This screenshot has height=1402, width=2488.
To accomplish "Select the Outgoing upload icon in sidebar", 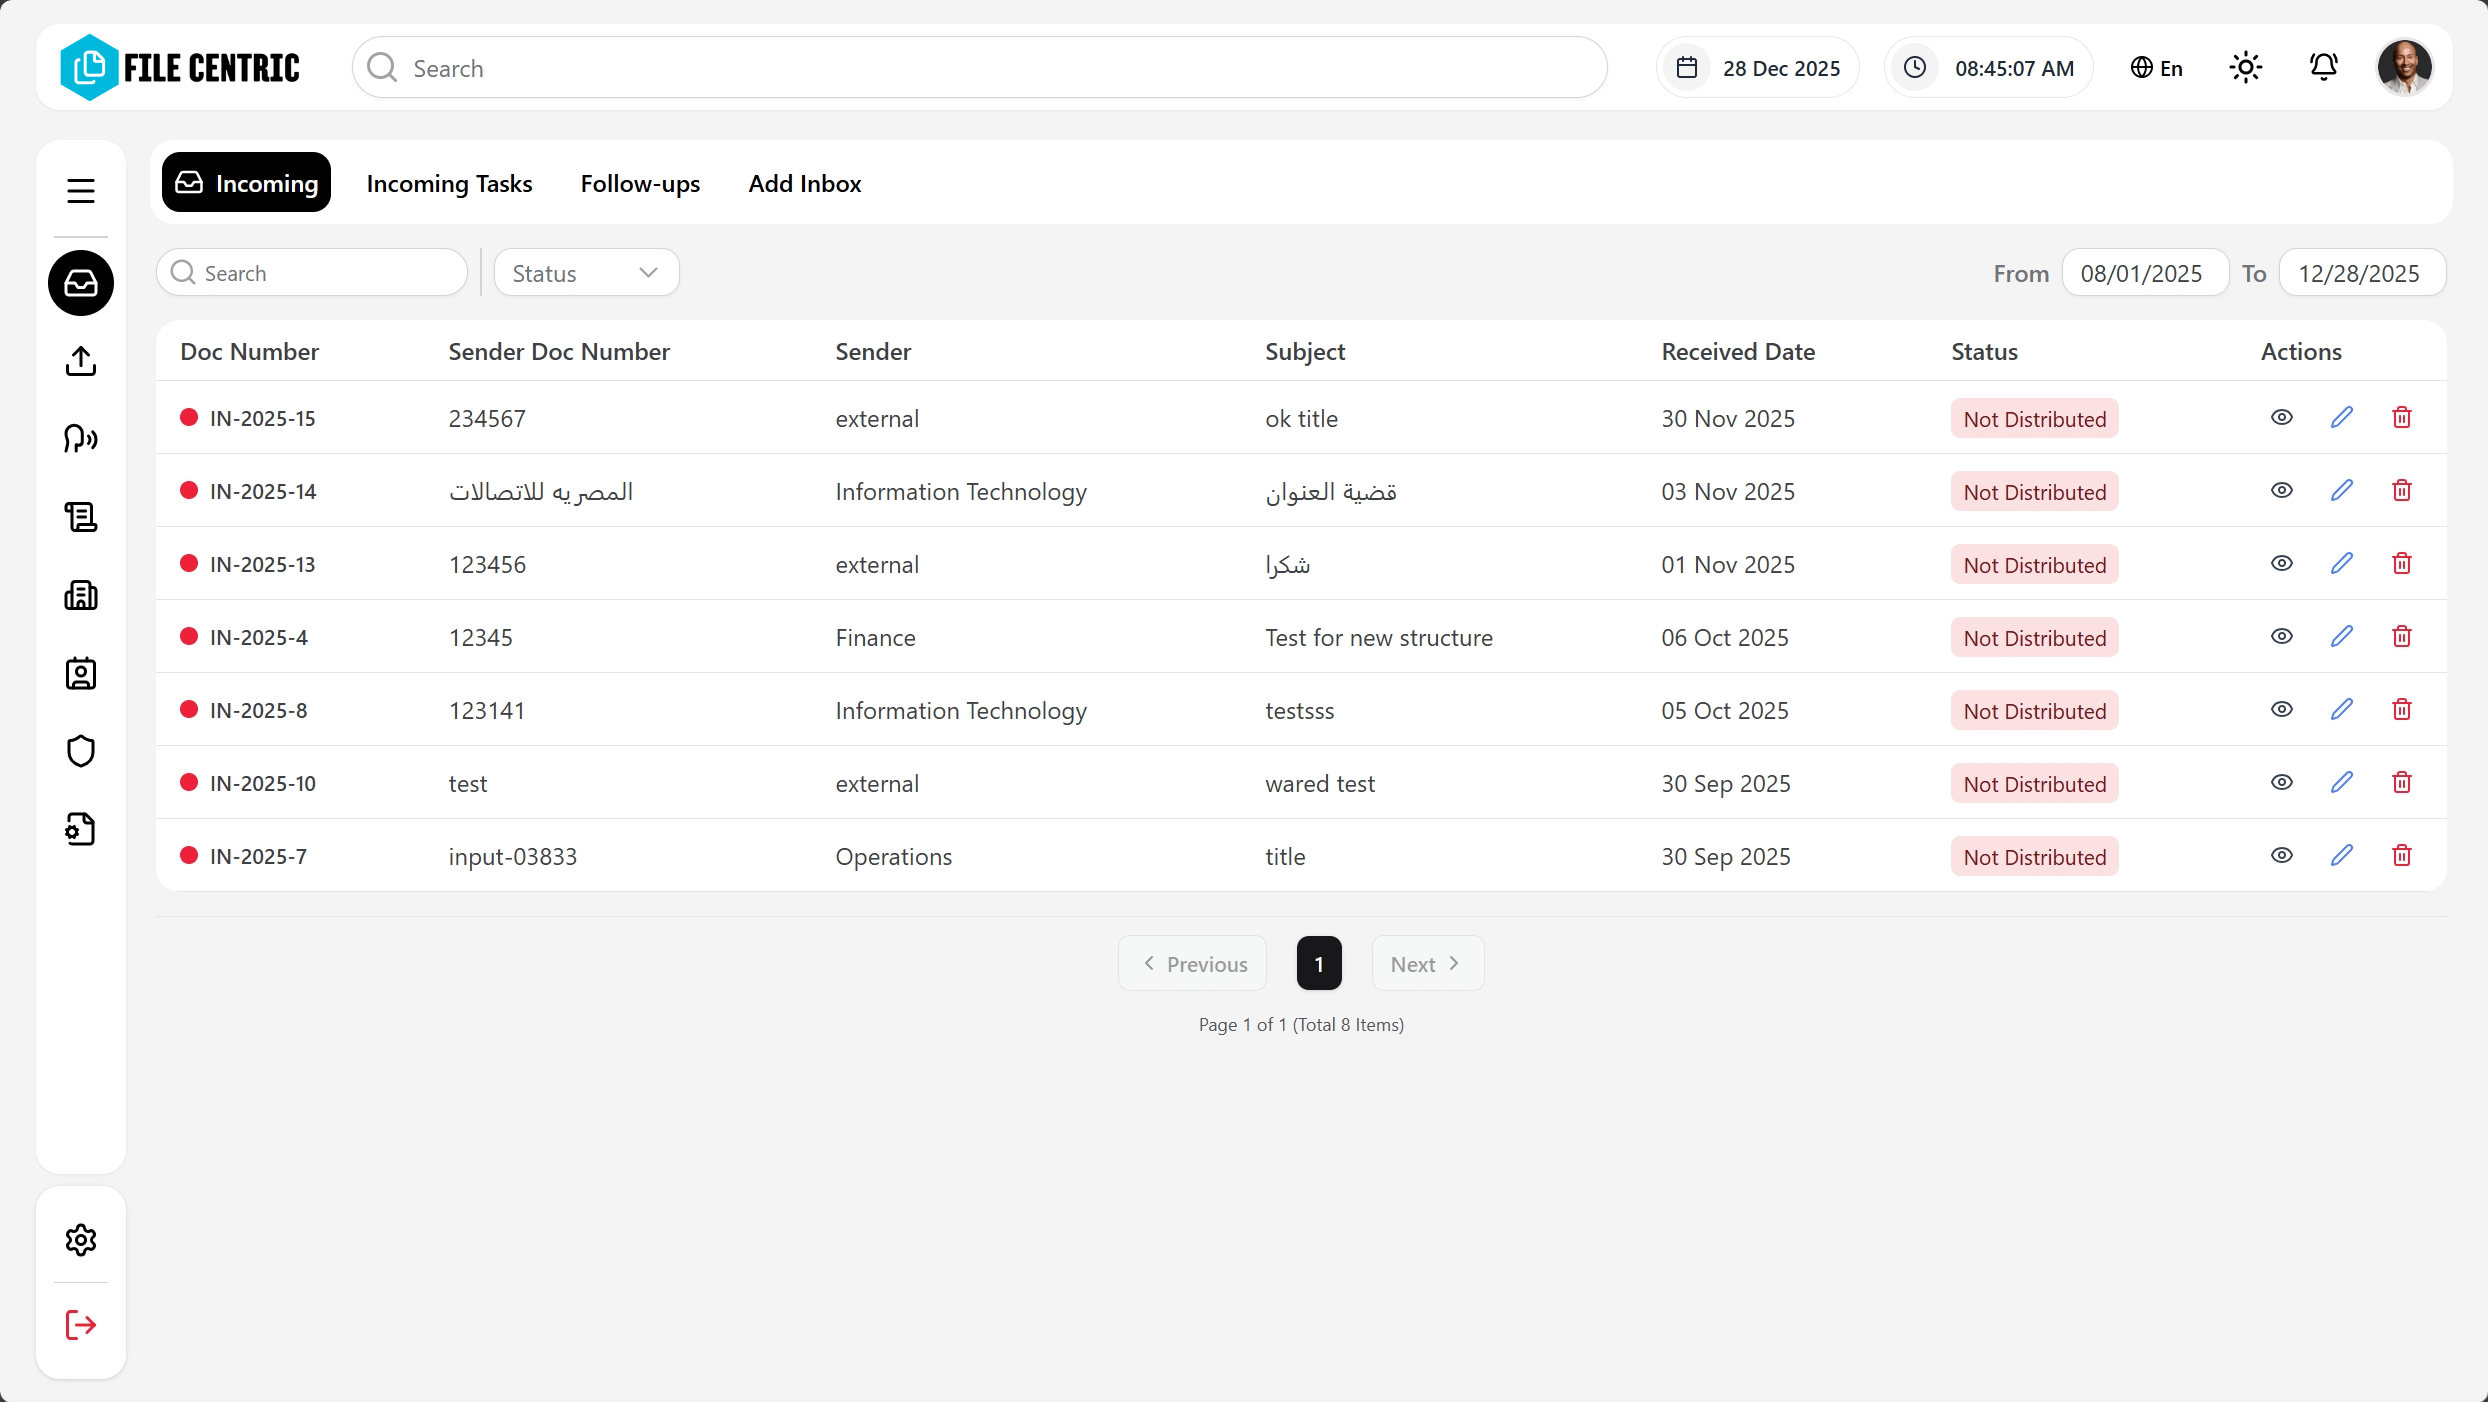I will pyautogui.click(x=80, y=361).
